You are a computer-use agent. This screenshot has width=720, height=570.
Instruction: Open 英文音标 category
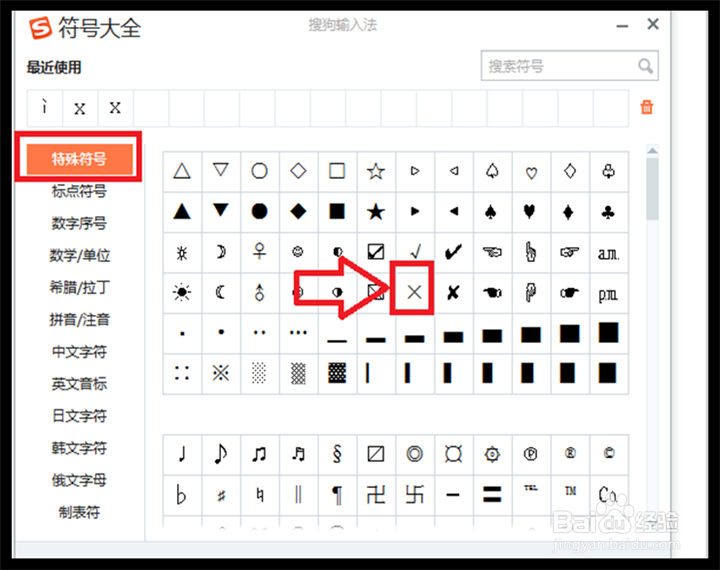point(79,384)
